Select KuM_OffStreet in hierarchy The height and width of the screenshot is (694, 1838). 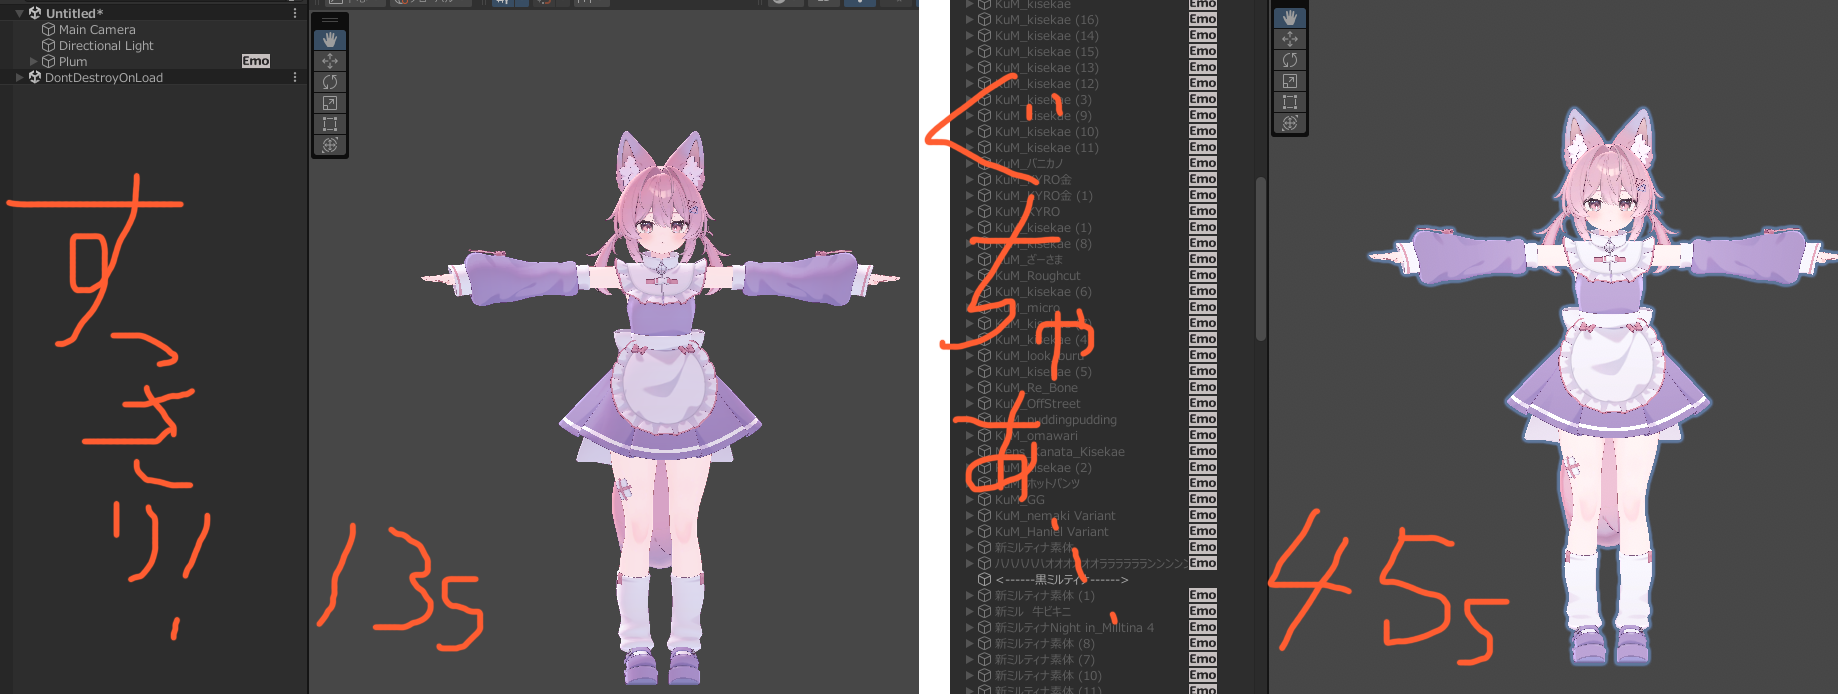point(1038,404)
